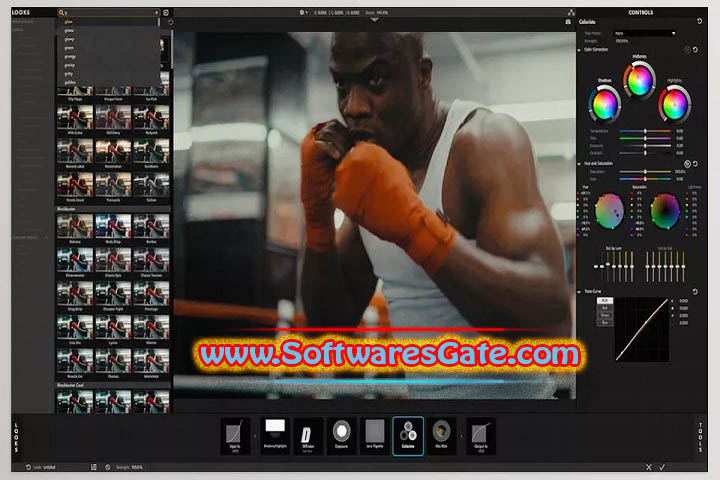Select the Diffusion tool in the tool chain
The width and height of the screenshot is (720, 480).
tap(308, 435)
